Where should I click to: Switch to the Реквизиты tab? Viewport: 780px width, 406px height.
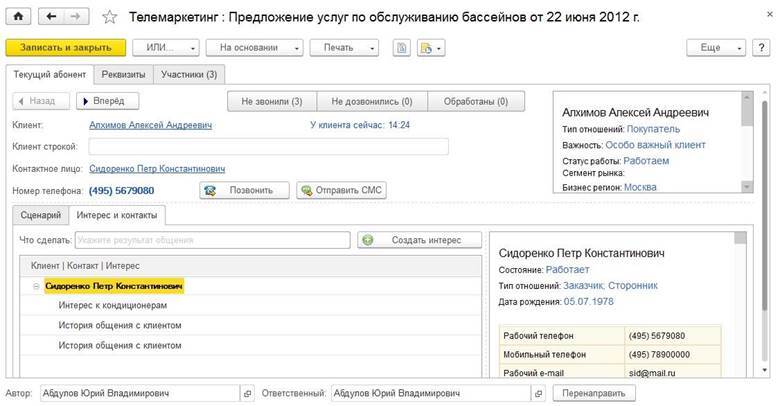click(x=123, y=75)
